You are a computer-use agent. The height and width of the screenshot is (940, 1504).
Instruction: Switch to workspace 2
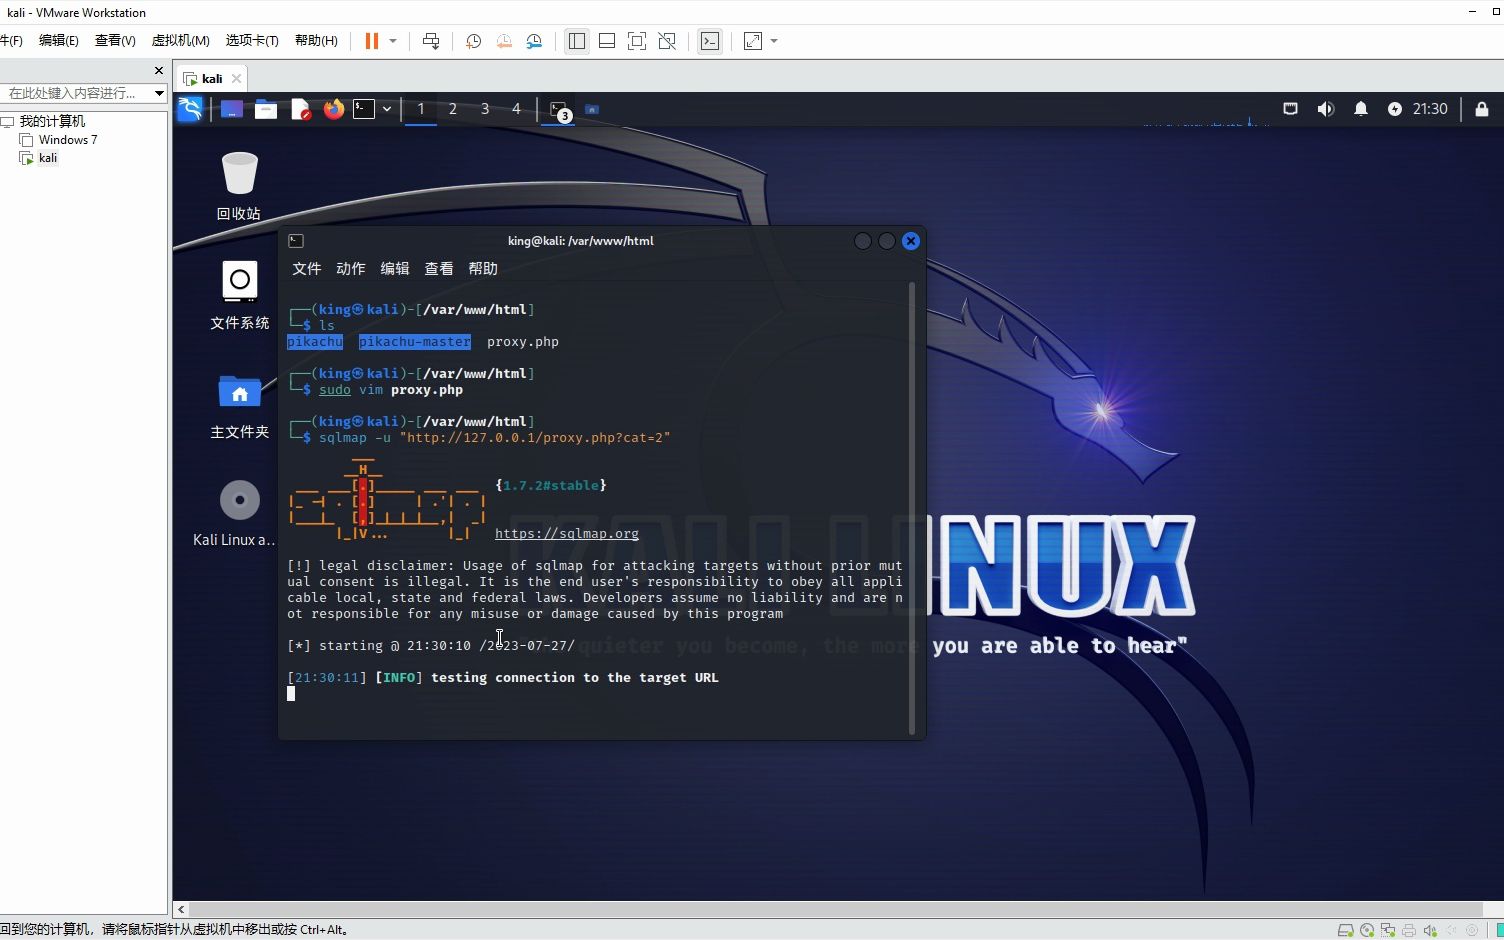(453, 109)
